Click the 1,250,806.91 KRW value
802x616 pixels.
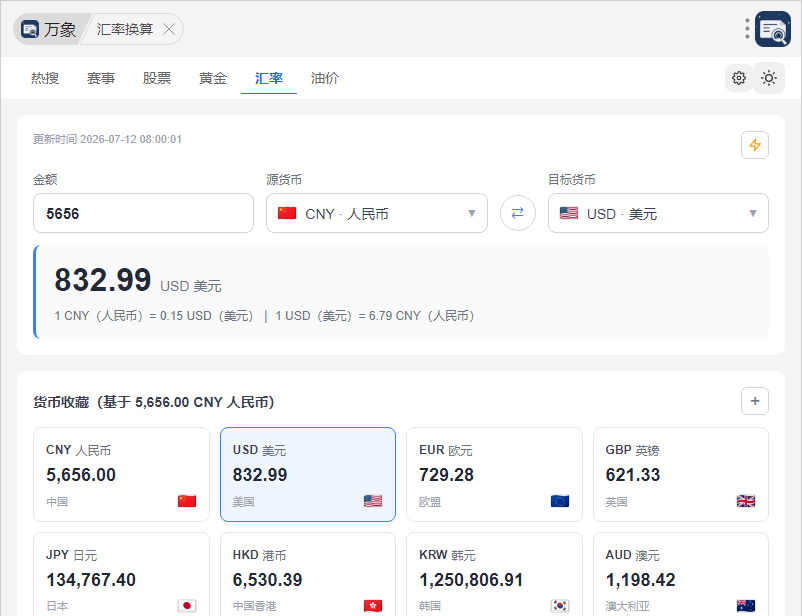coord(471,580)
